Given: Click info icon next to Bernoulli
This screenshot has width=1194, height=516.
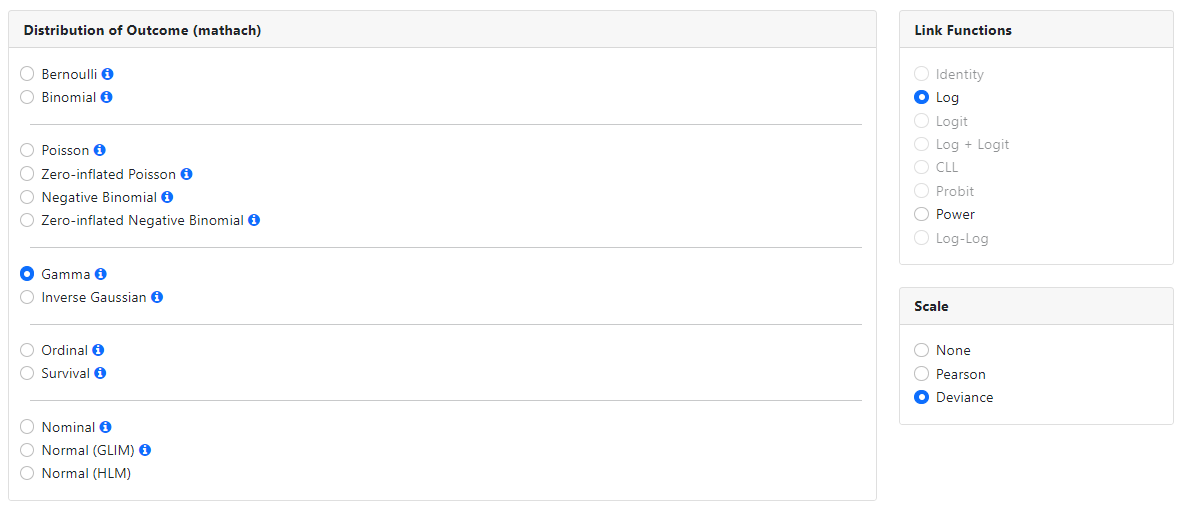Looking at the screenshot, I should (108, 74).
